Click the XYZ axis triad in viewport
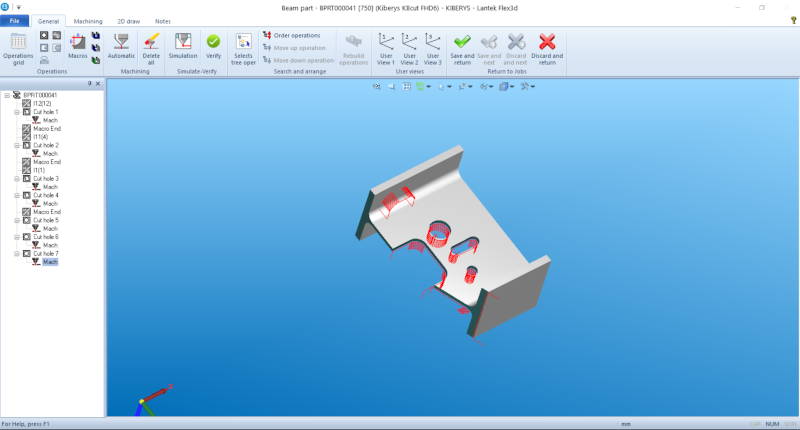Screen dimensions: 800x430 pyautogui.click(x=153, y=400)
